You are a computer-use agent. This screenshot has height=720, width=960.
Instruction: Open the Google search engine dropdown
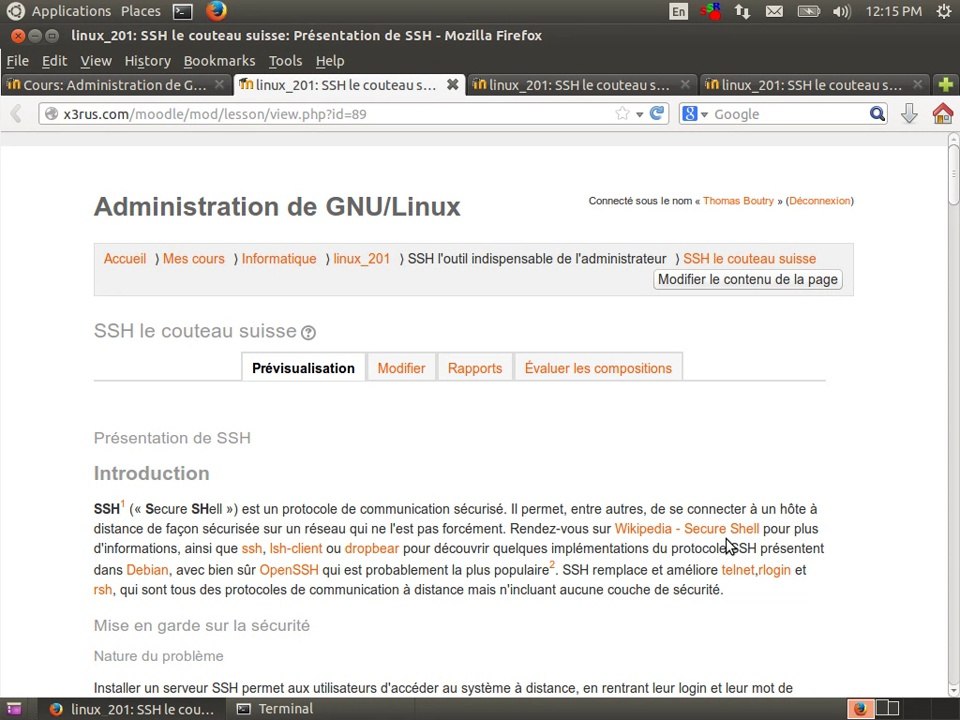click(695, 114)
